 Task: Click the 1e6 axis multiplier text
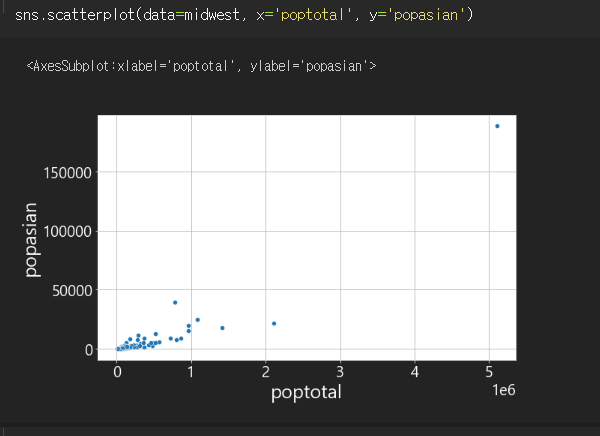(504, 390)
